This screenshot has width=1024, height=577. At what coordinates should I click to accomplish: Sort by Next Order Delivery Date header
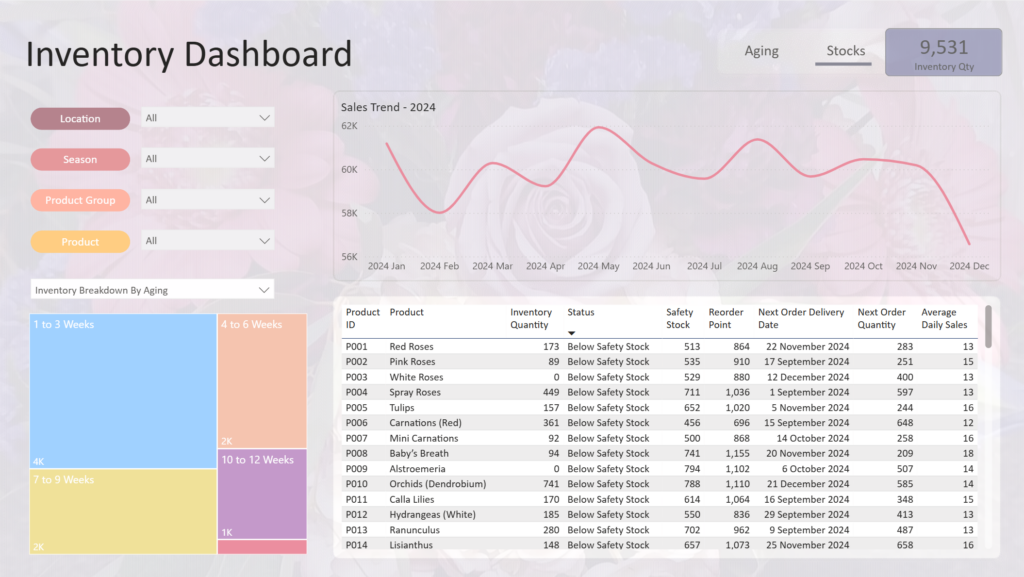tap(801, 319)
